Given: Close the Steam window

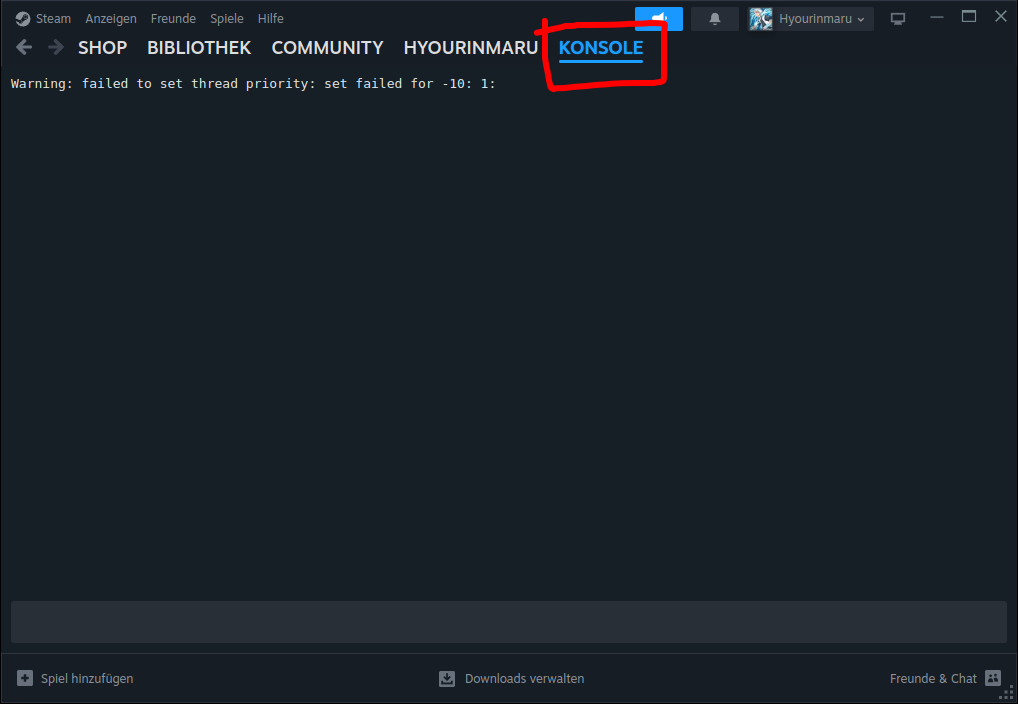Looking at the screenshot, I should [1000, 17].
